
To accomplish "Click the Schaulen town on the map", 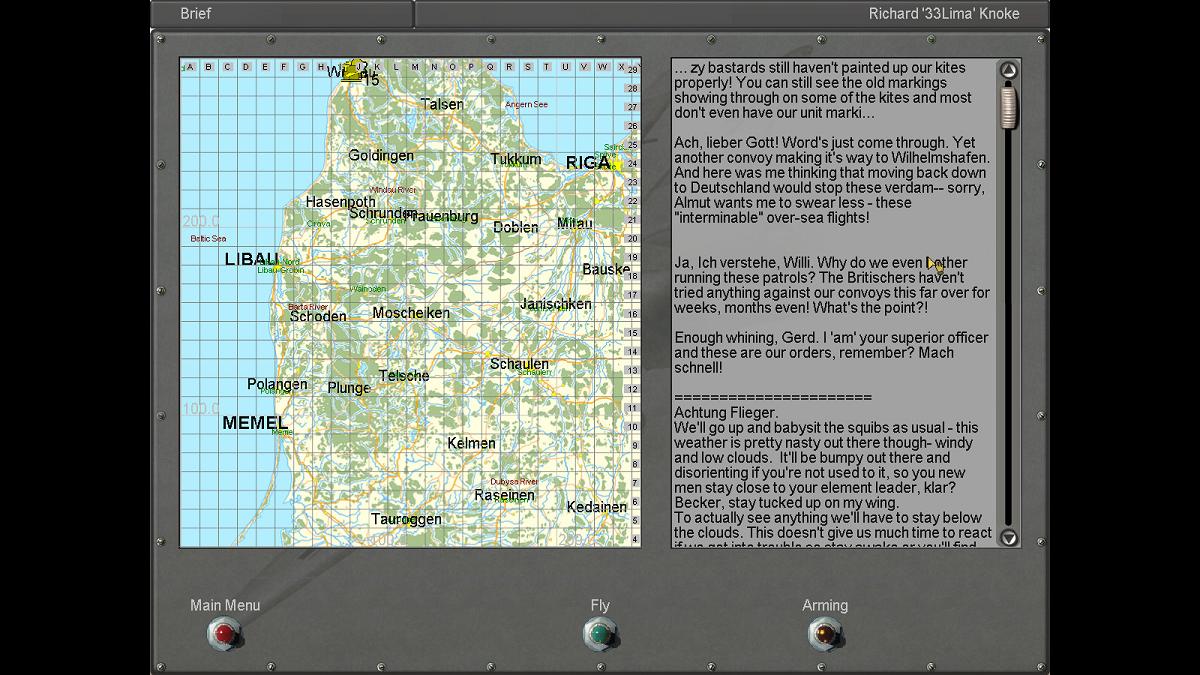I will pyautogui.click(x=519, y=364).
